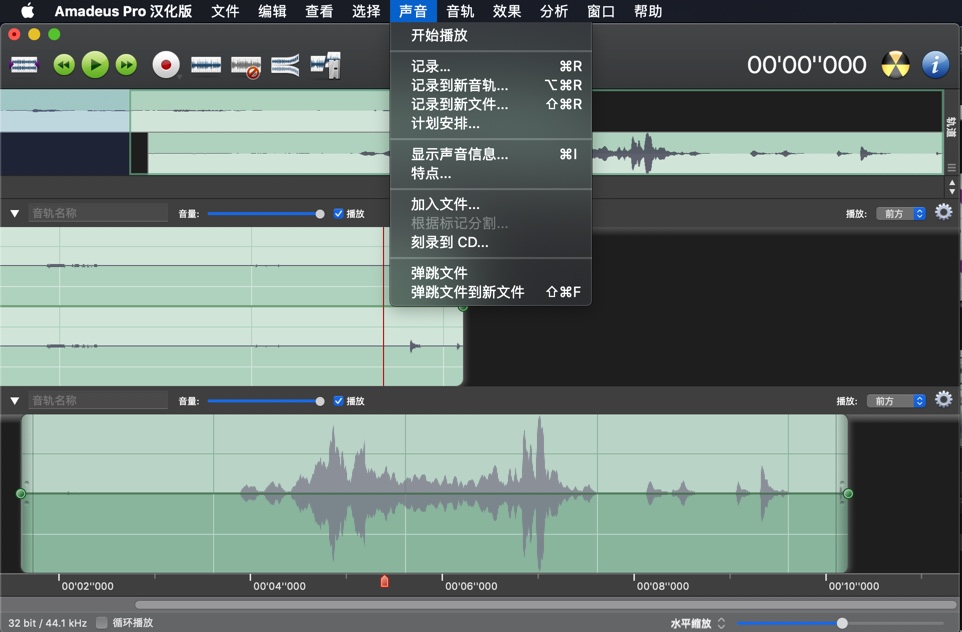The width and height of the screenshot is (962, 632).
Task: Click the red record button
Action: (166, 65)
